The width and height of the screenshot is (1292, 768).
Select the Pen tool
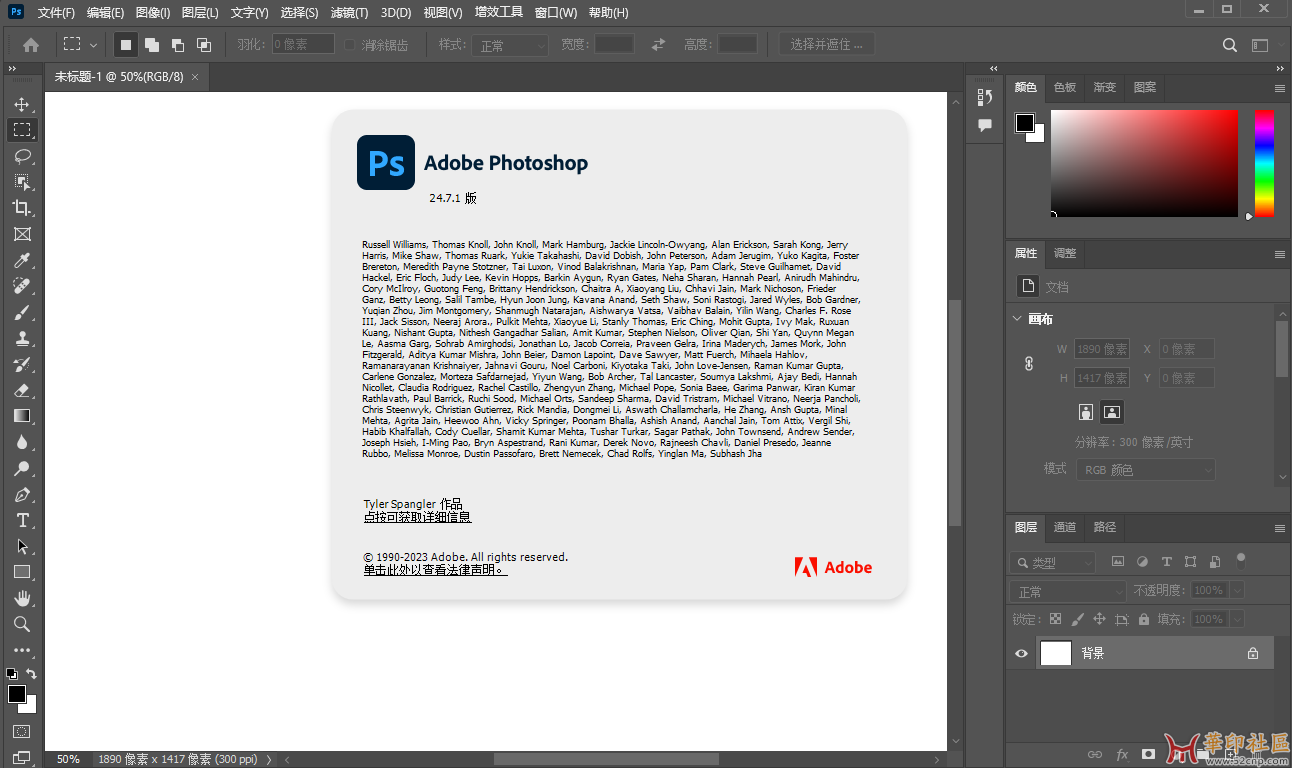[x=22, y=494]
